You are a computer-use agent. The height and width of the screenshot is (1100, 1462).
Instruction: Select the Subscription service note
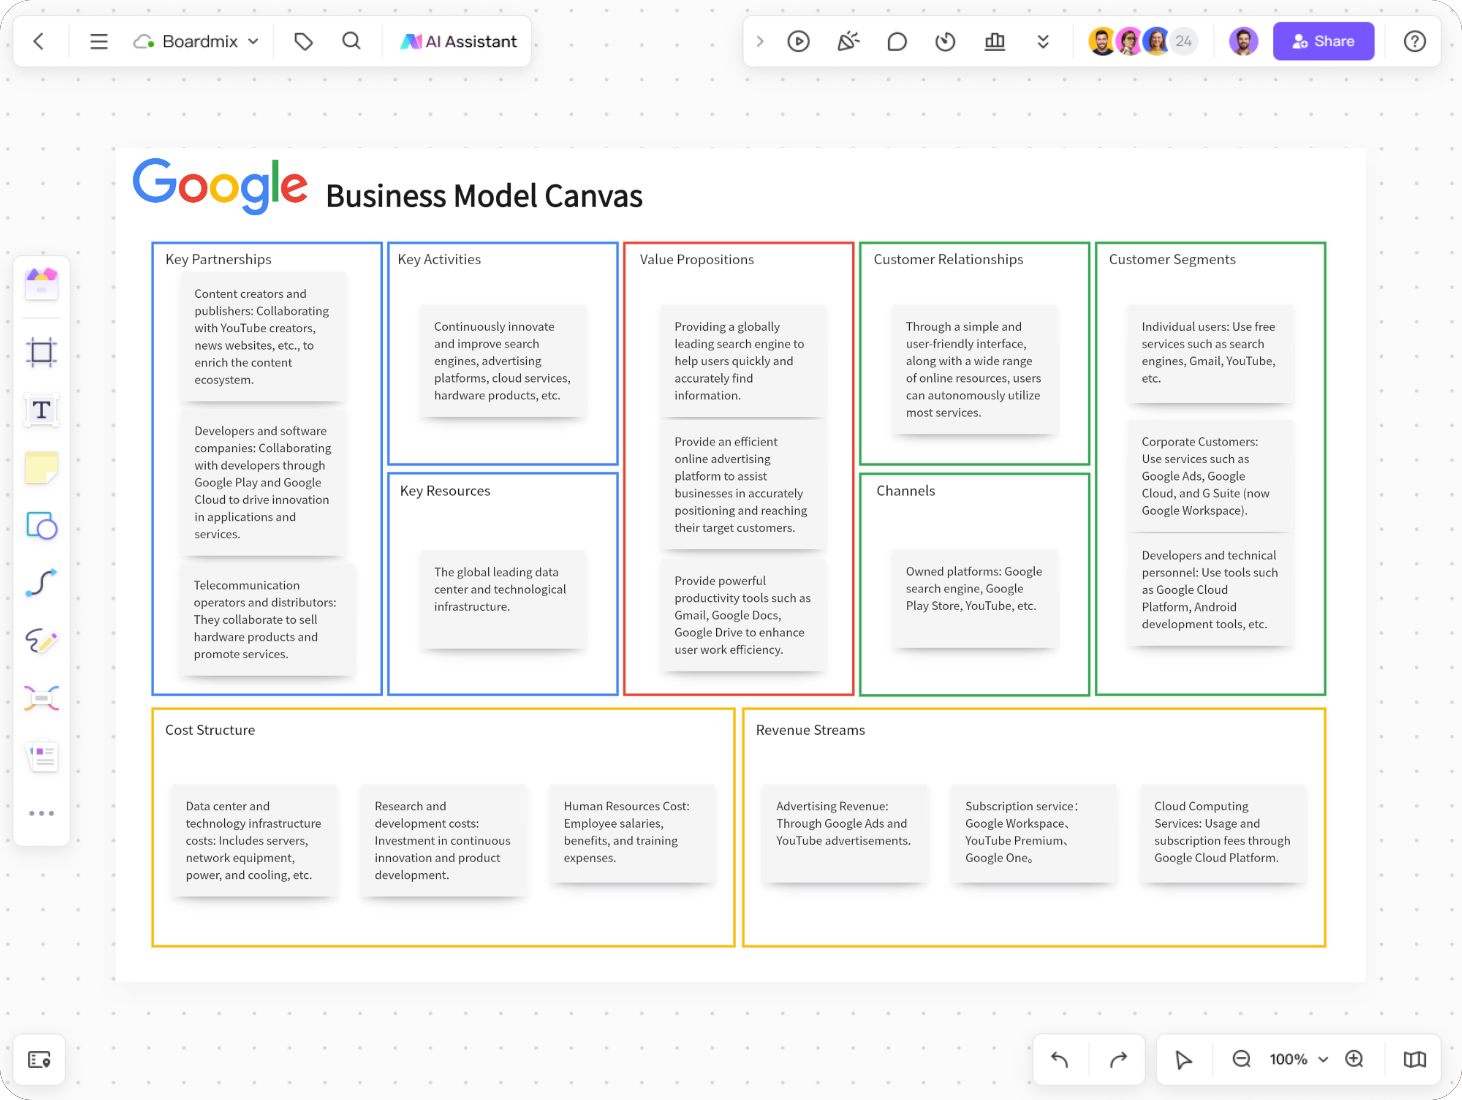point(1034,833)
